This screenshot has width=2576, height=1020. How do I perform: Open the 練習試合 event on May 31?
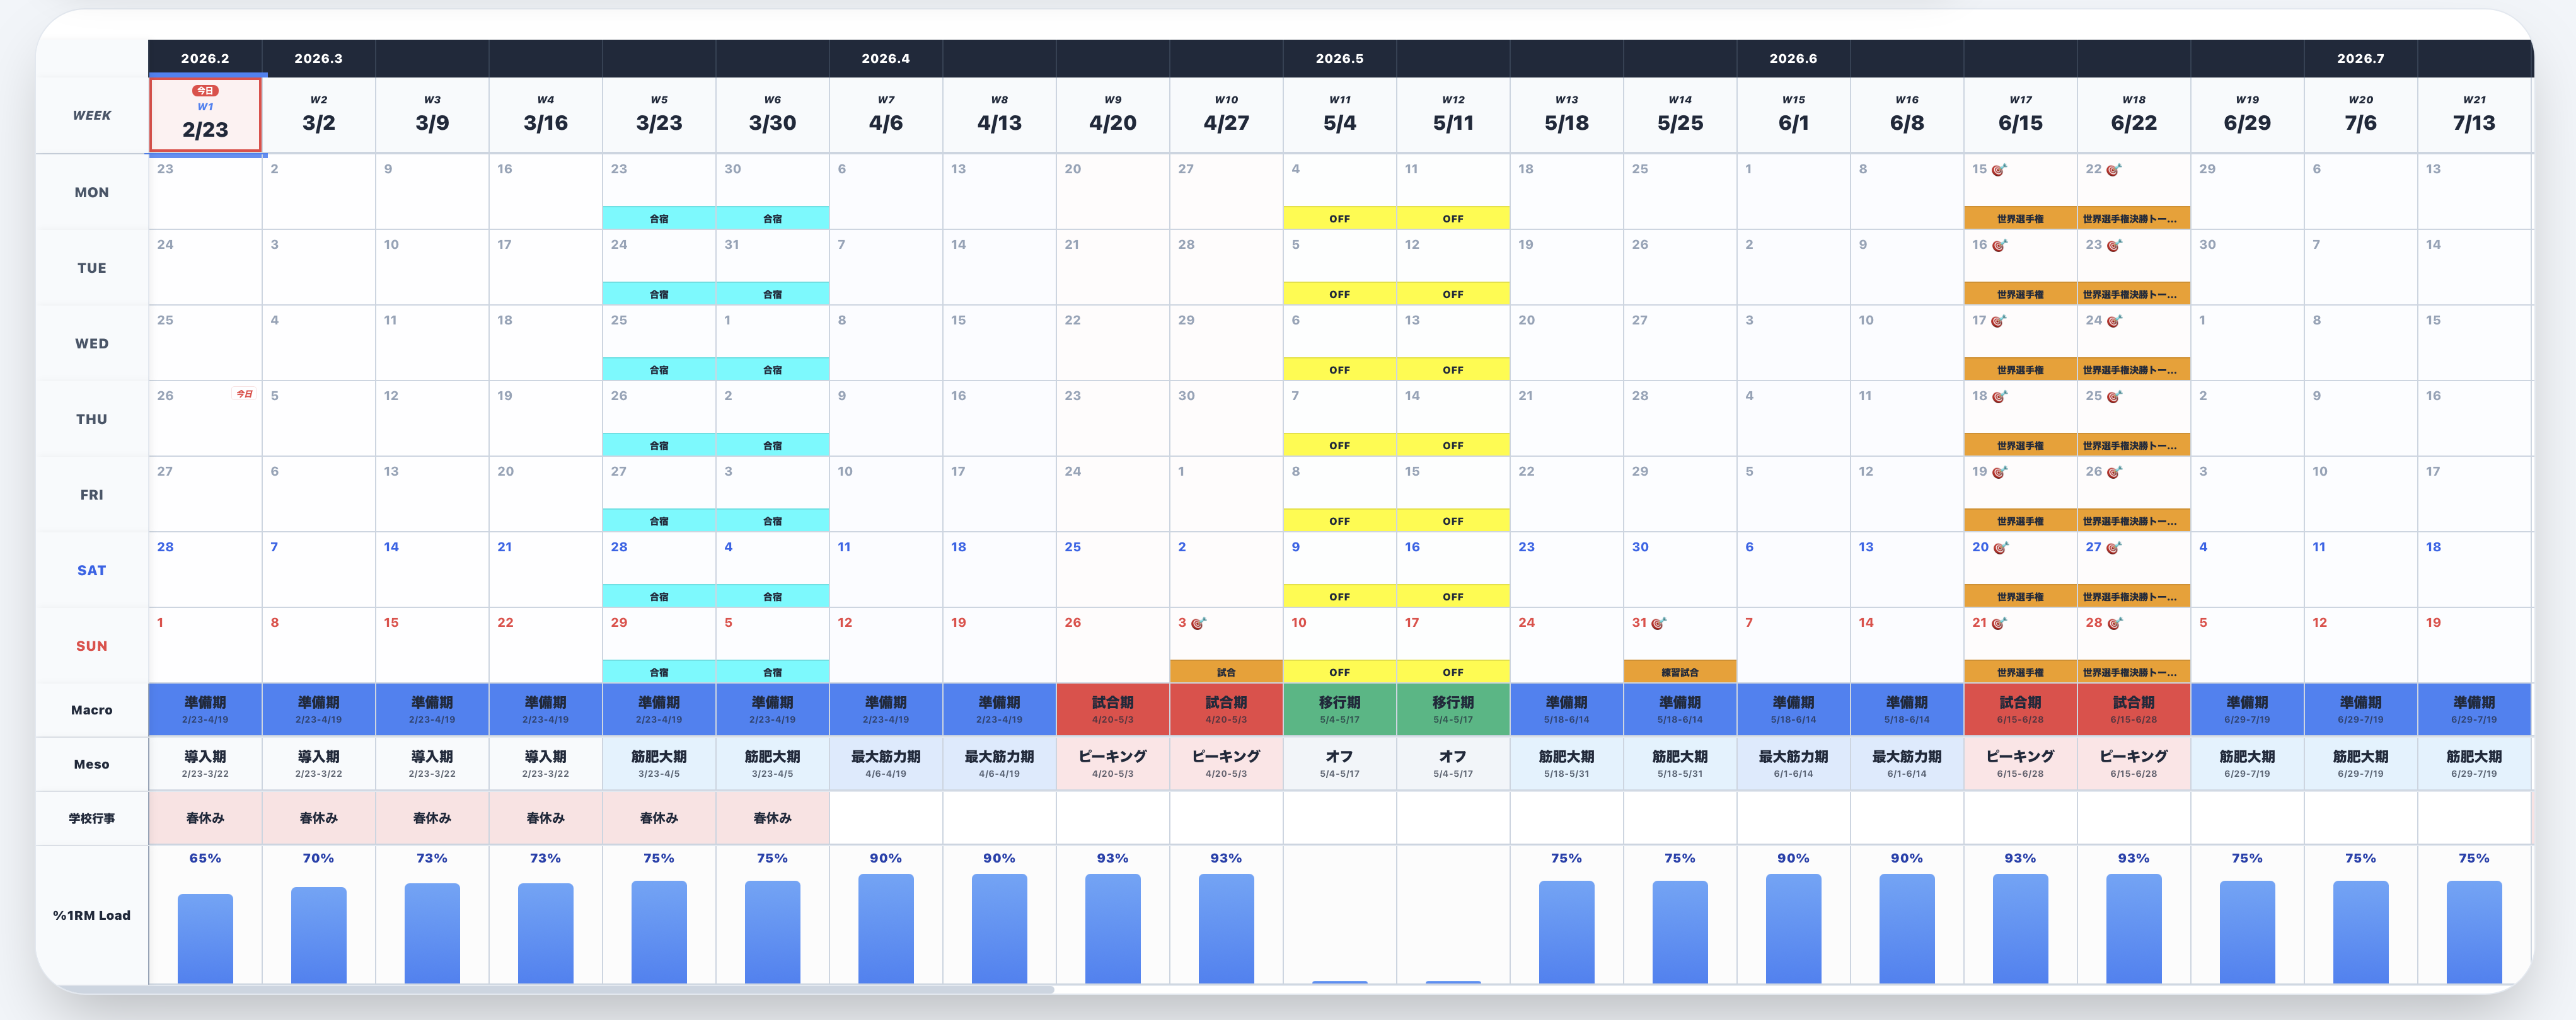(x=1680, y=672)
